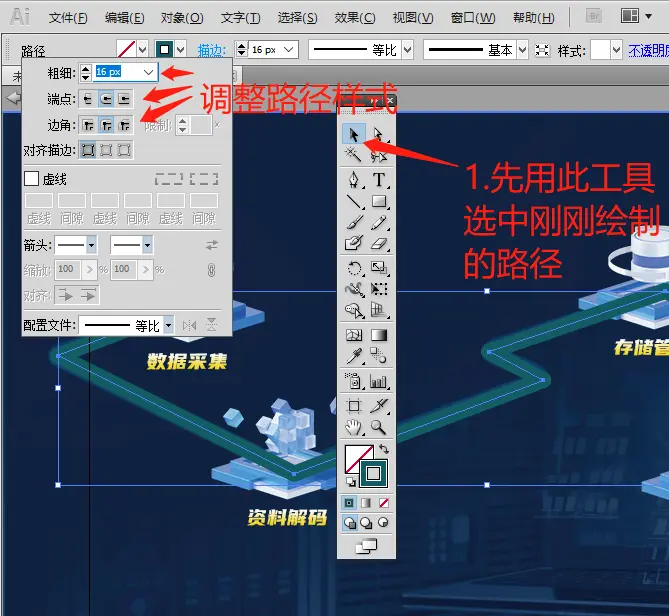Open stroke weight dropdown in control bar
669x616 pixels.
point(289,50)
